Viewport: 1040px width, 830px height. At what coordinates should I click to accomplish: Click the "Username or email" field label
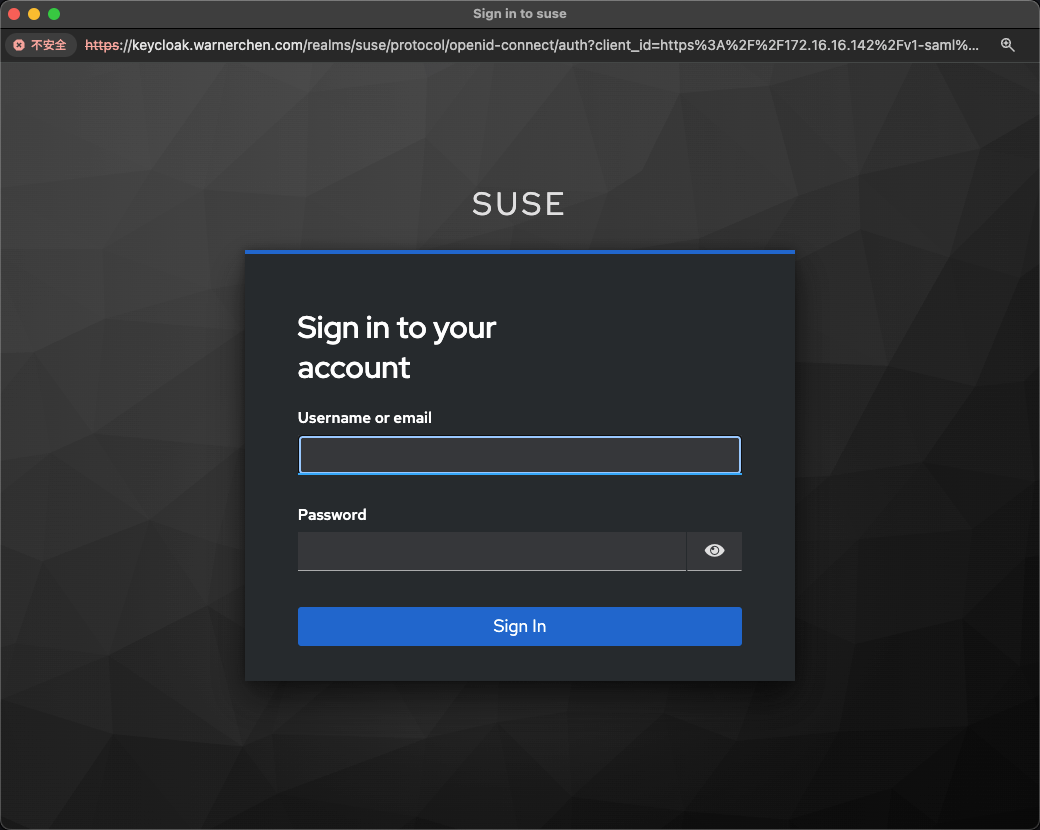pos(364,418)
